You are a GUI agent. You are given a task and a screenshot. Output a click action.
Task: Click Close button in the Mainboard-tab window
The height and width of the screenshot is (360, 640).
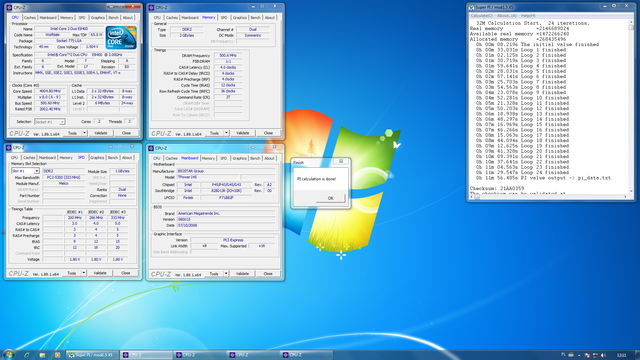click(x=268, y=274)
